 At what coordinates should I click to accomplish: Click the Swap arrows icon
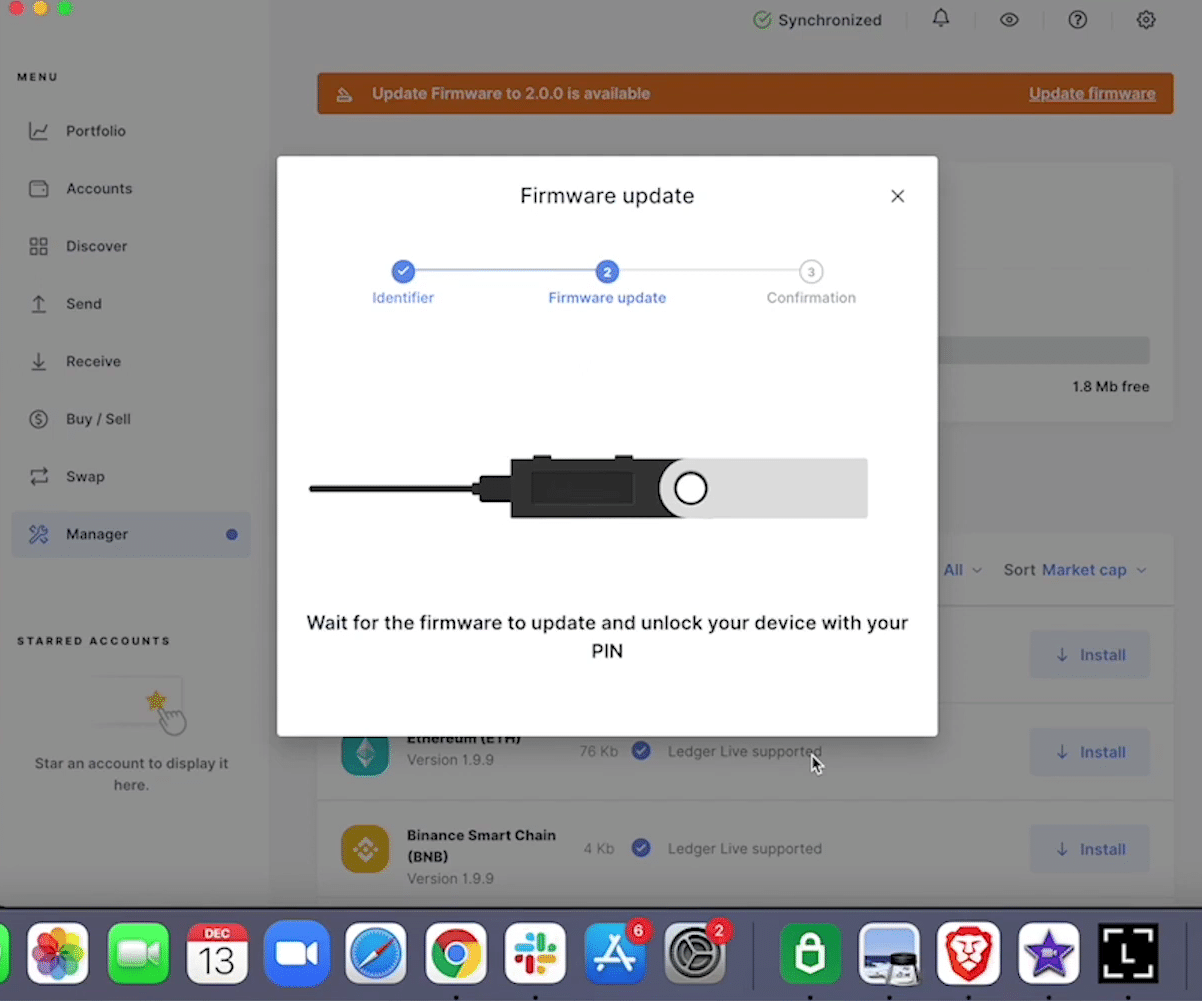click(x=39, y=477)
